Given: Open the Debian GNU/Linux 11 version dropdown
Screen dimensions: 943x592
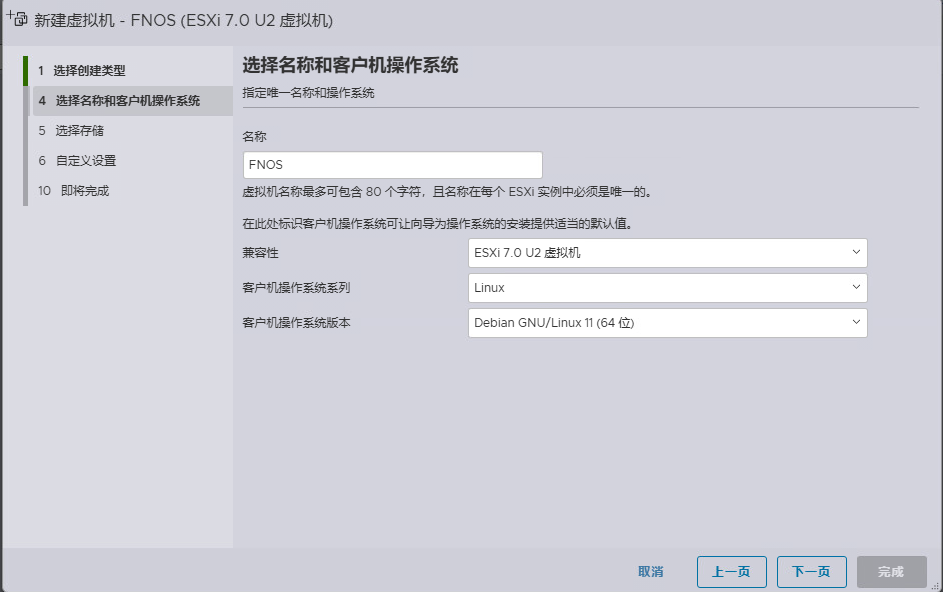Looking at the screenshot, I should (x=667, y=323).
